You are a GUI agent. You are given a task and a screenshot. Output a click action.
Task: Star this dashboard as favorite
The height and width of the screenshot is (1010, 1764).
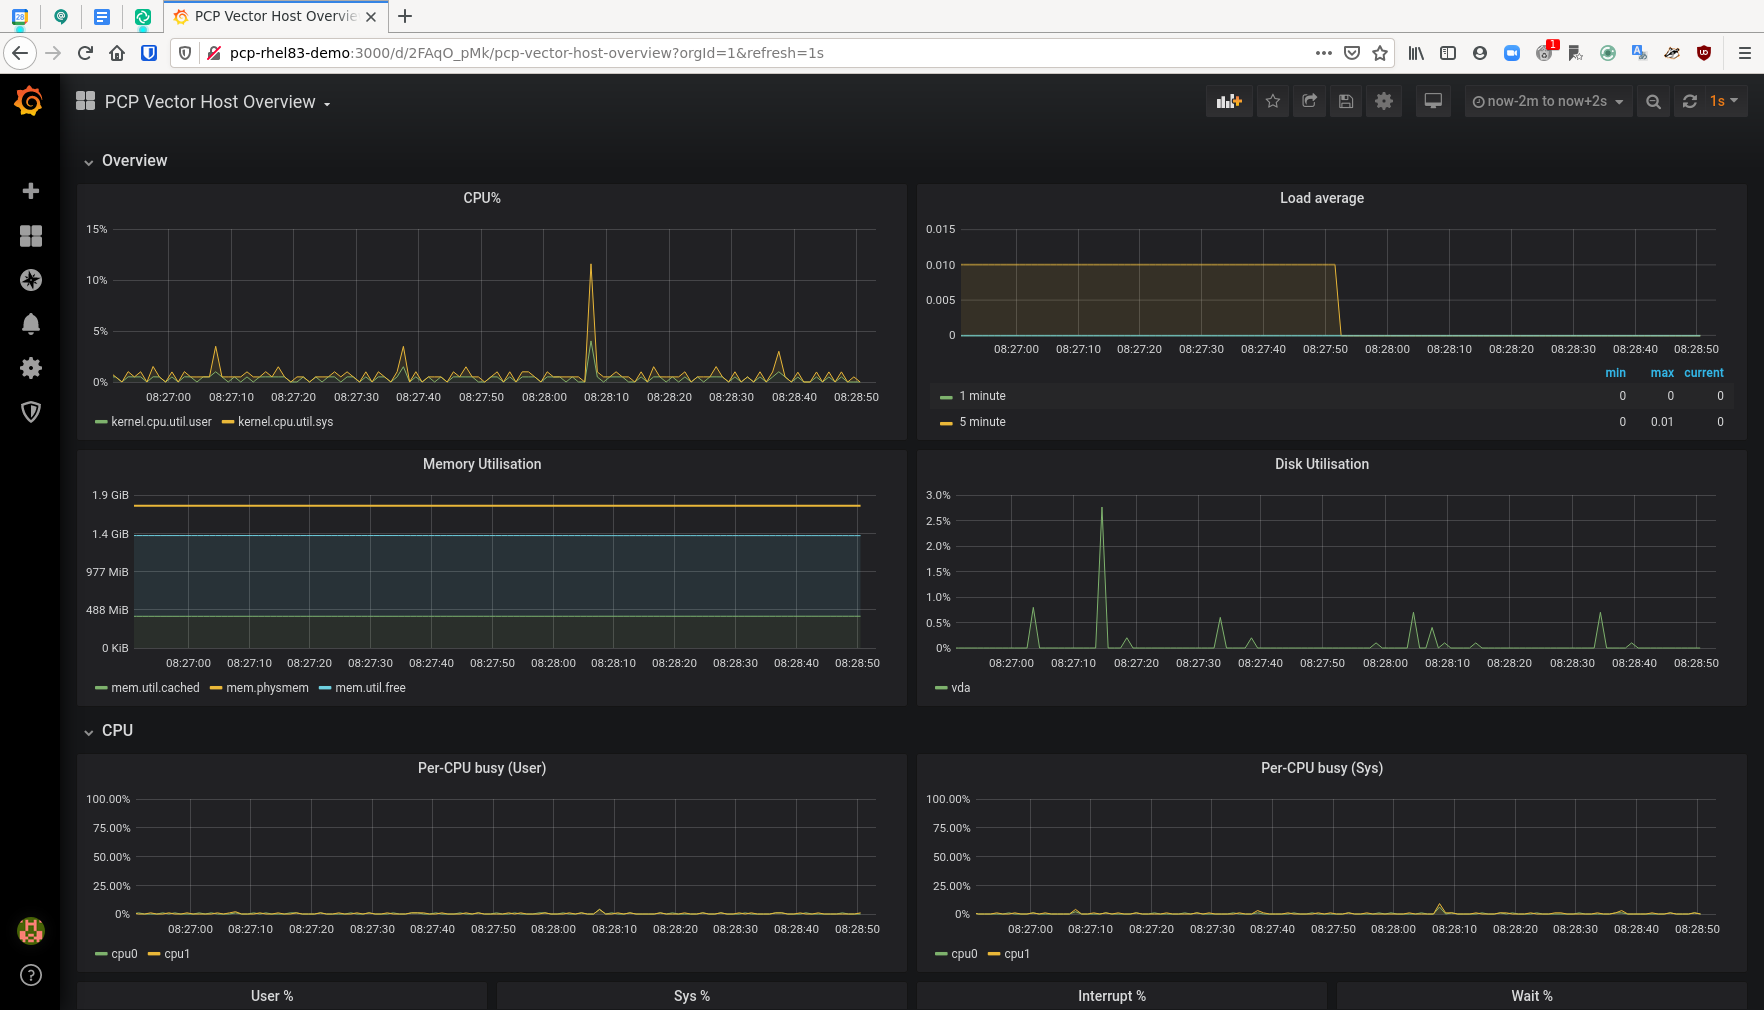point(1272,101)
